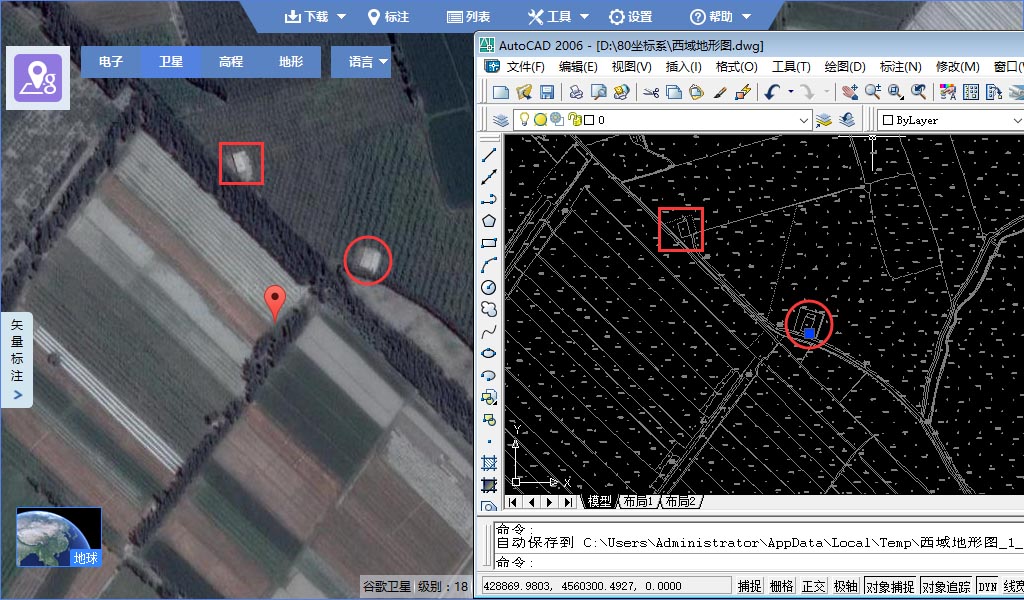Toggle the 正交 ortho mode
This screenshot has height=600, width=1024.
(813, 586)
